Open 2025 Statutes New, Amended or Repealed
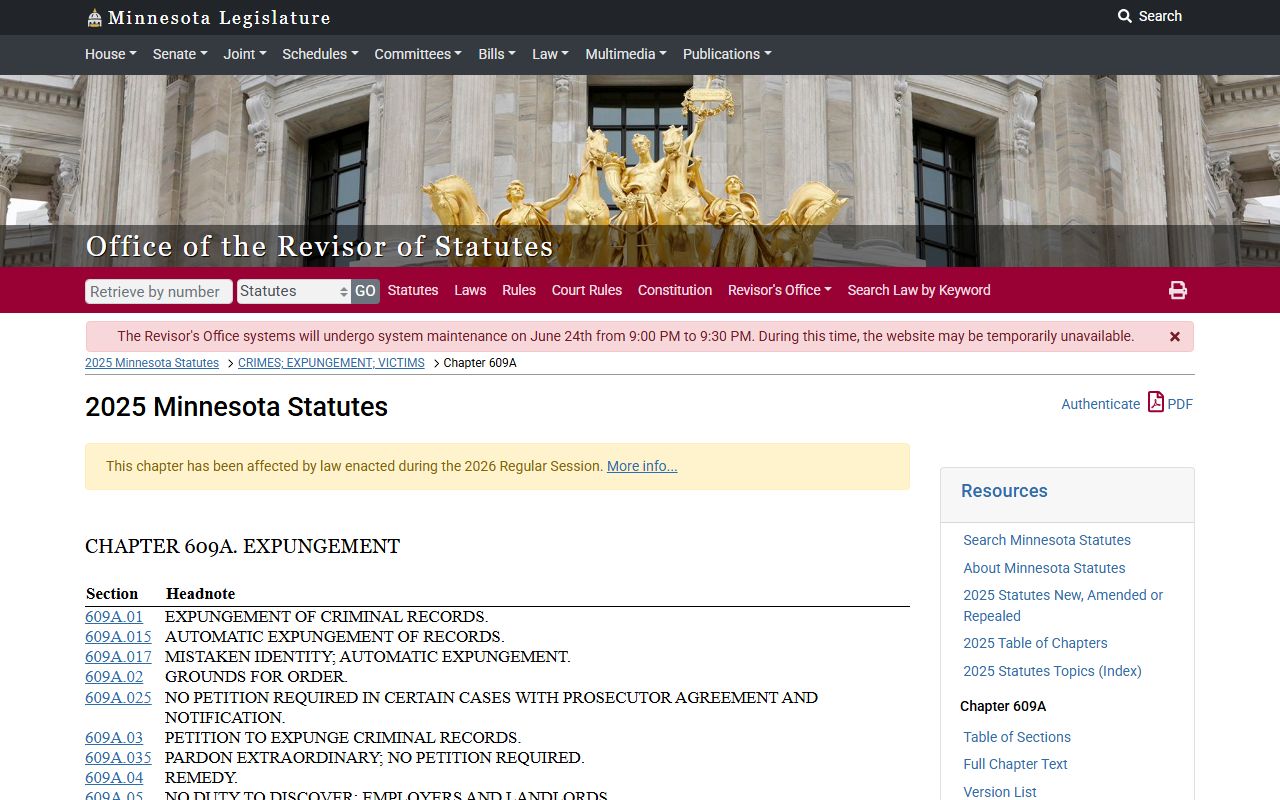 tap(1063, 605)
